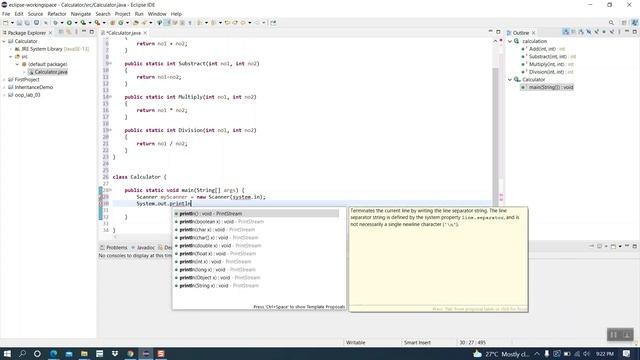Collapse the Calculator project in Package Explorer
The image size is (640, 360).
[4, 41]
